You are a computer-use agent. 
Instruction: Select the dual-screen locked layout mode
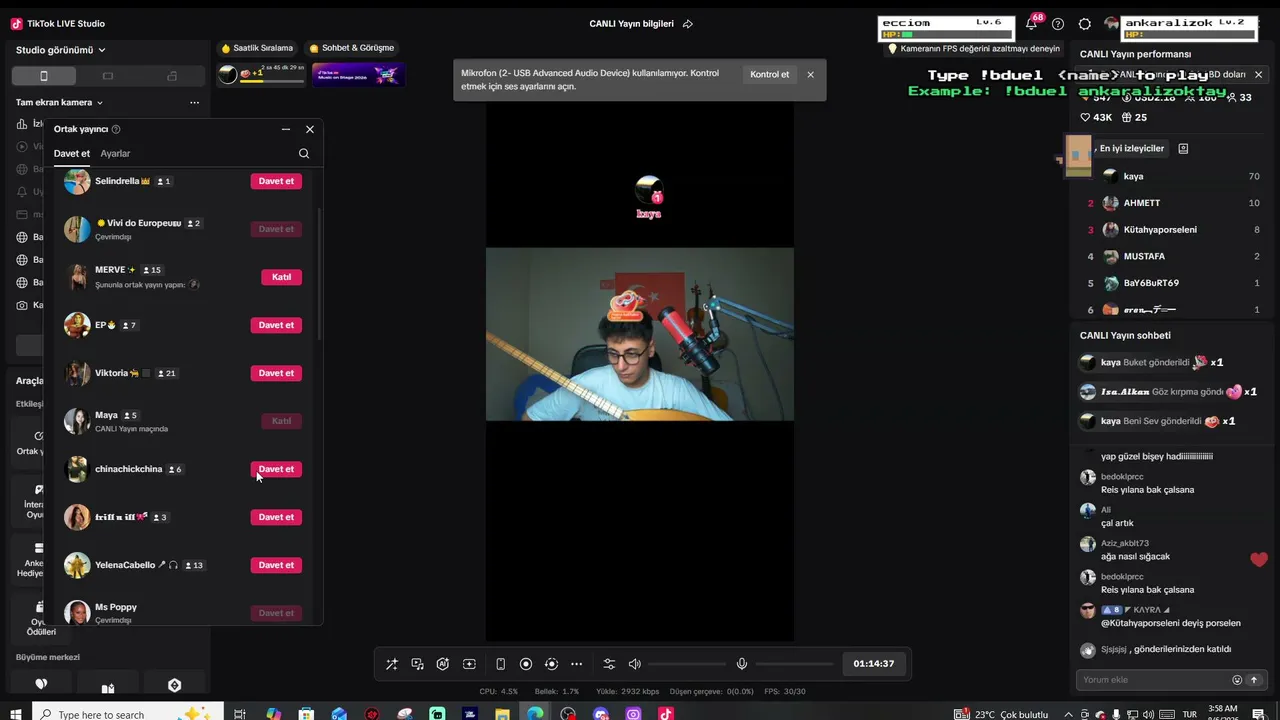pyautogui.click(x=172, y=76)
